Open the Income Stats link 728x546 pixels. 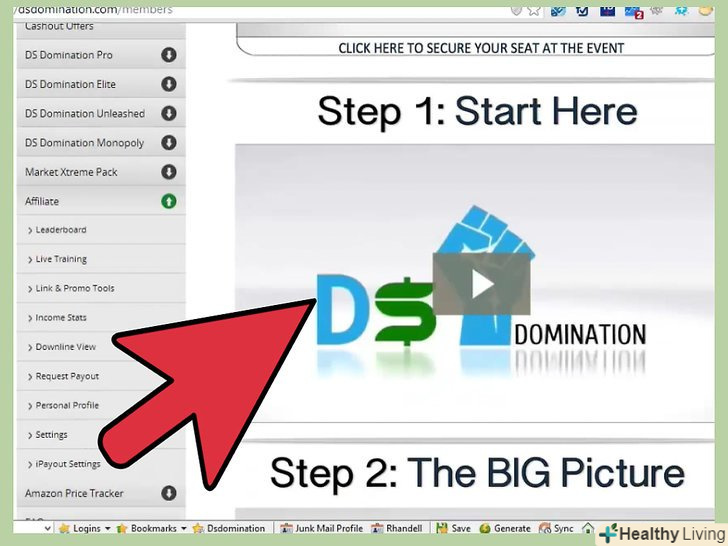[61, 318]
